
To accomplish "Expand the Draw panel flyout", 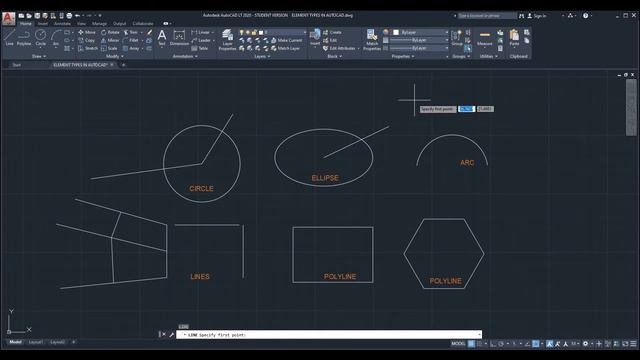I will pyautogui.click(x=39, y=56).
